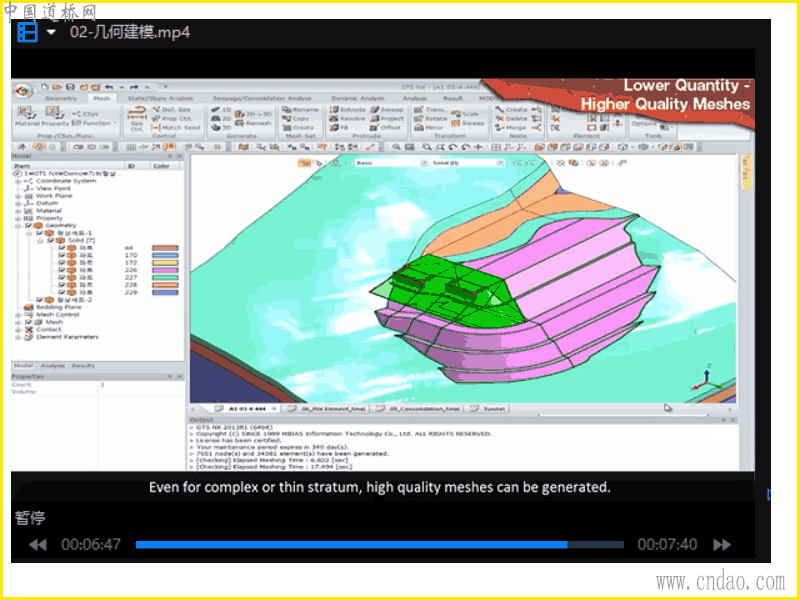This screenshot has width=800, height=600.
Task: Click Scale in the Transform group
Action: (465, 114)
